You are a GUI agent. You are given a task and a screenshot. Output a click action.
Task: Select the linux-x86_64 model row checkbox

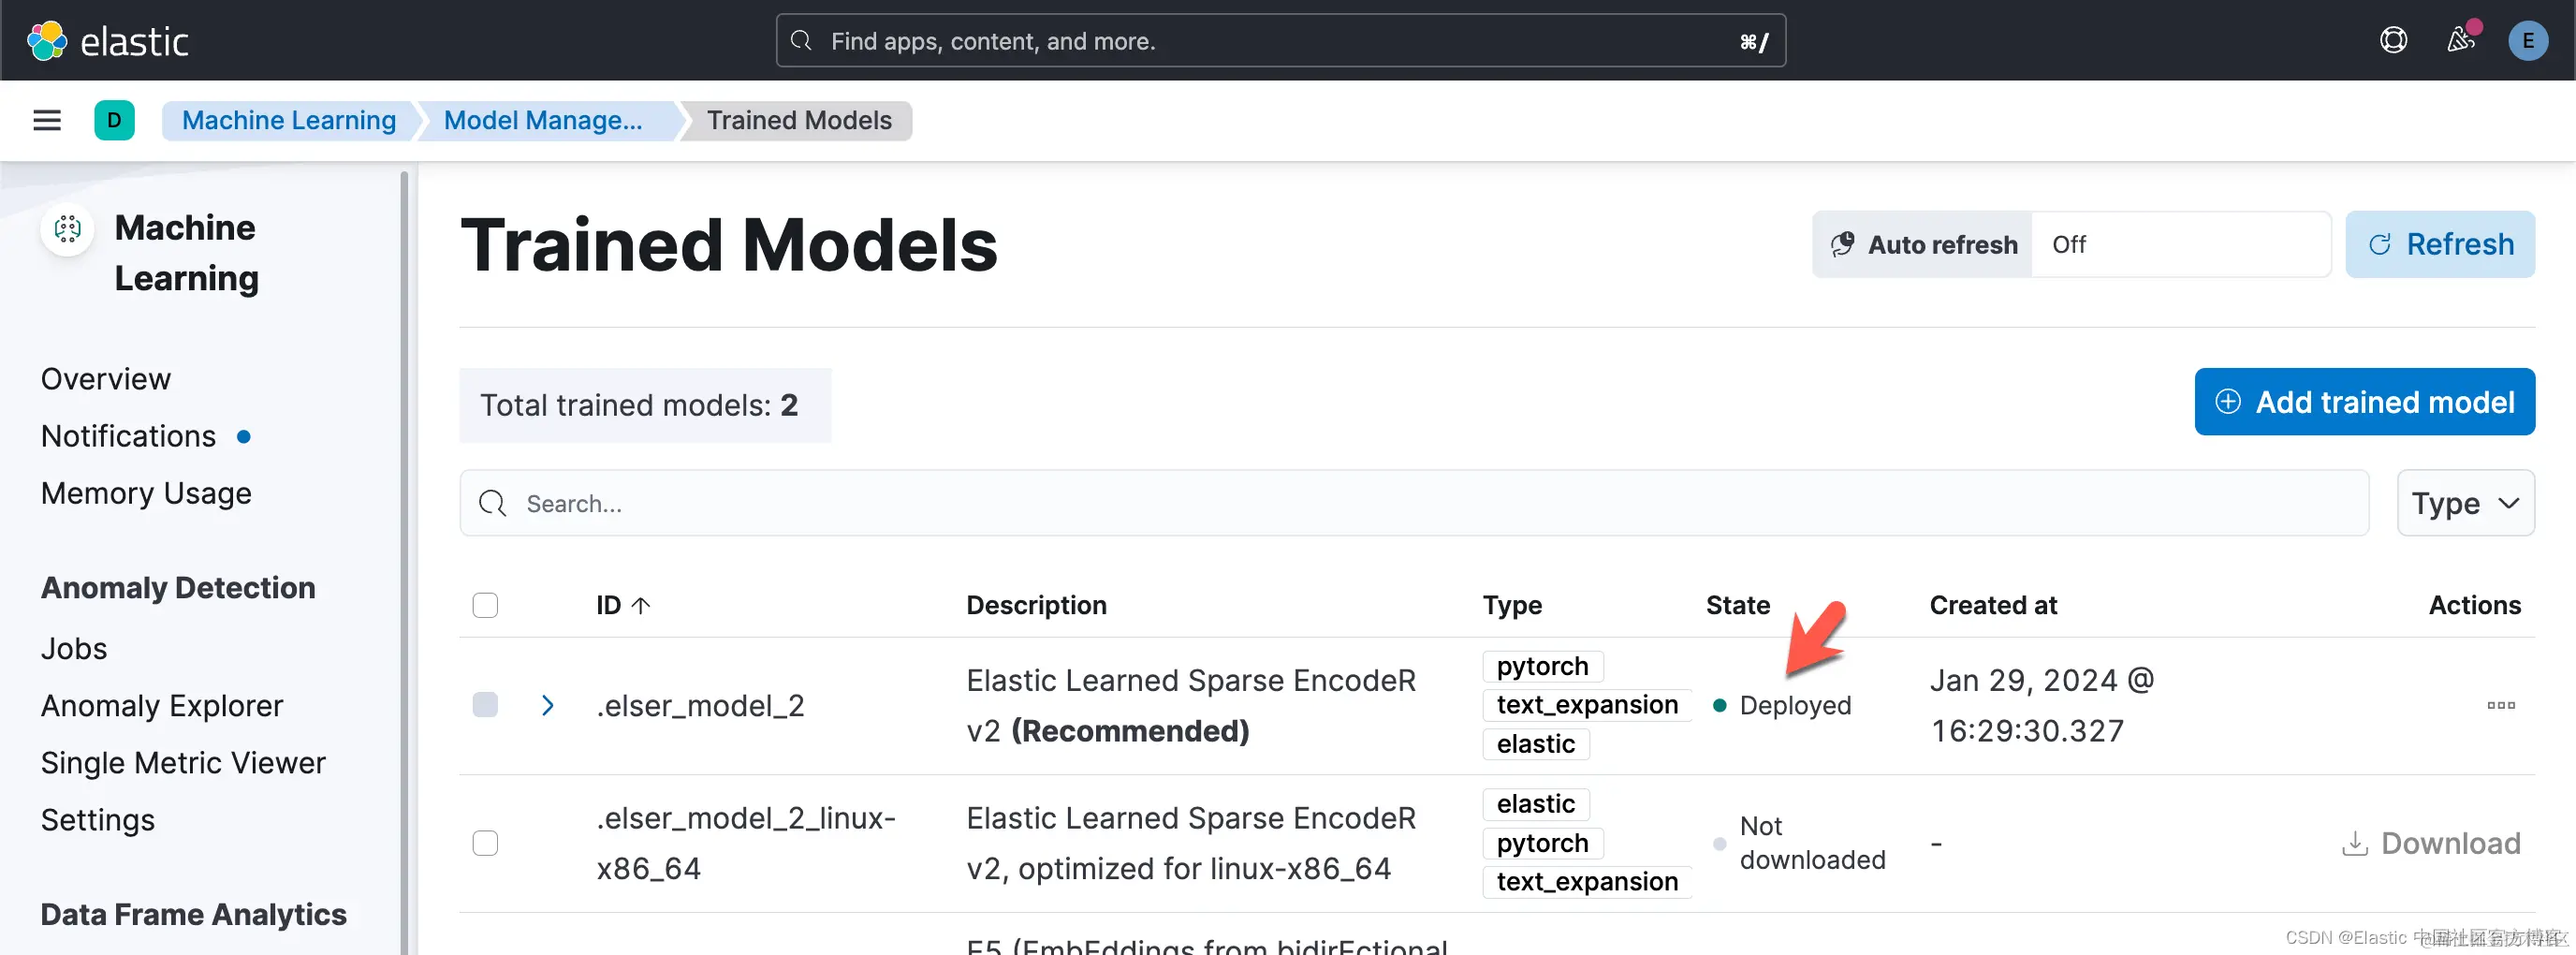[x=485, y=843]
